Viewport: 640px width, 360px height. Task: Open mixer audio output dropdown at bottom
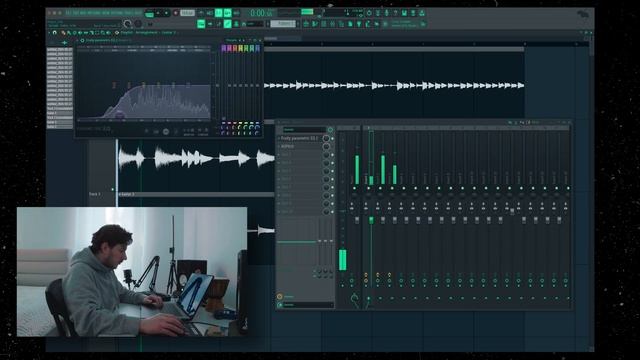tap(308, 305)
